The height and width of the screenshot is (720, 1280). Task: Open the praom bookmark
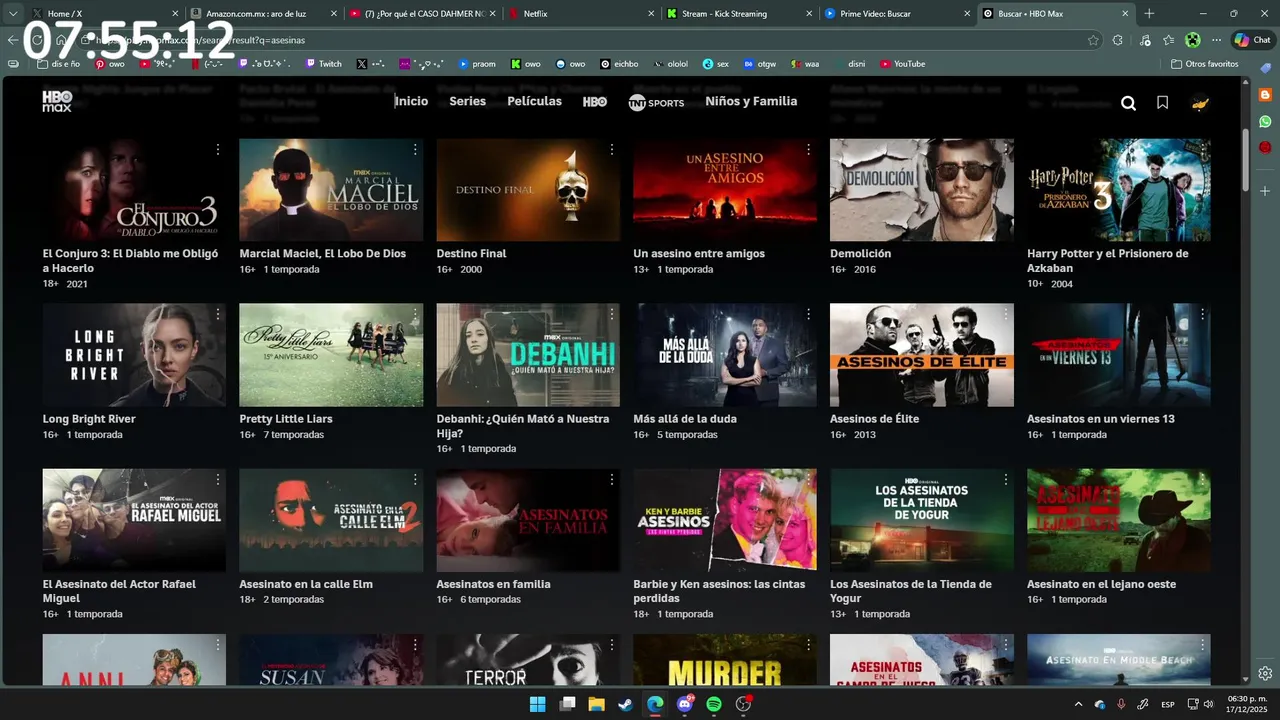pos(476,64)
